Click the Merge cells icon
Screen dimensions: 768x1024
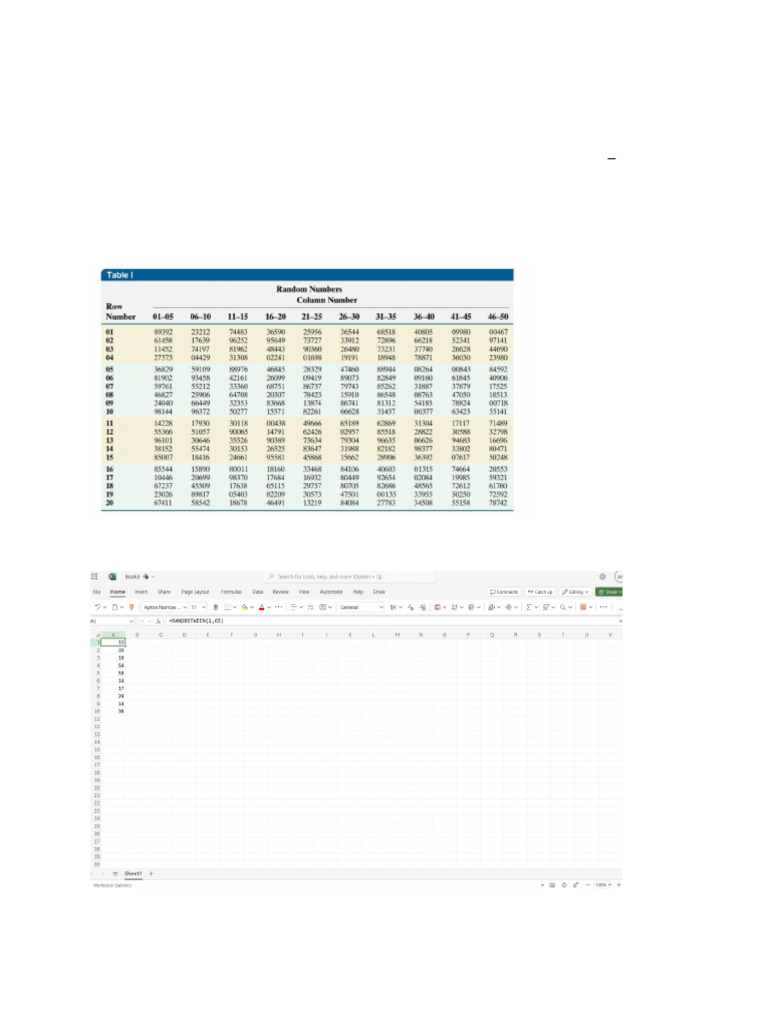(322, 607)
